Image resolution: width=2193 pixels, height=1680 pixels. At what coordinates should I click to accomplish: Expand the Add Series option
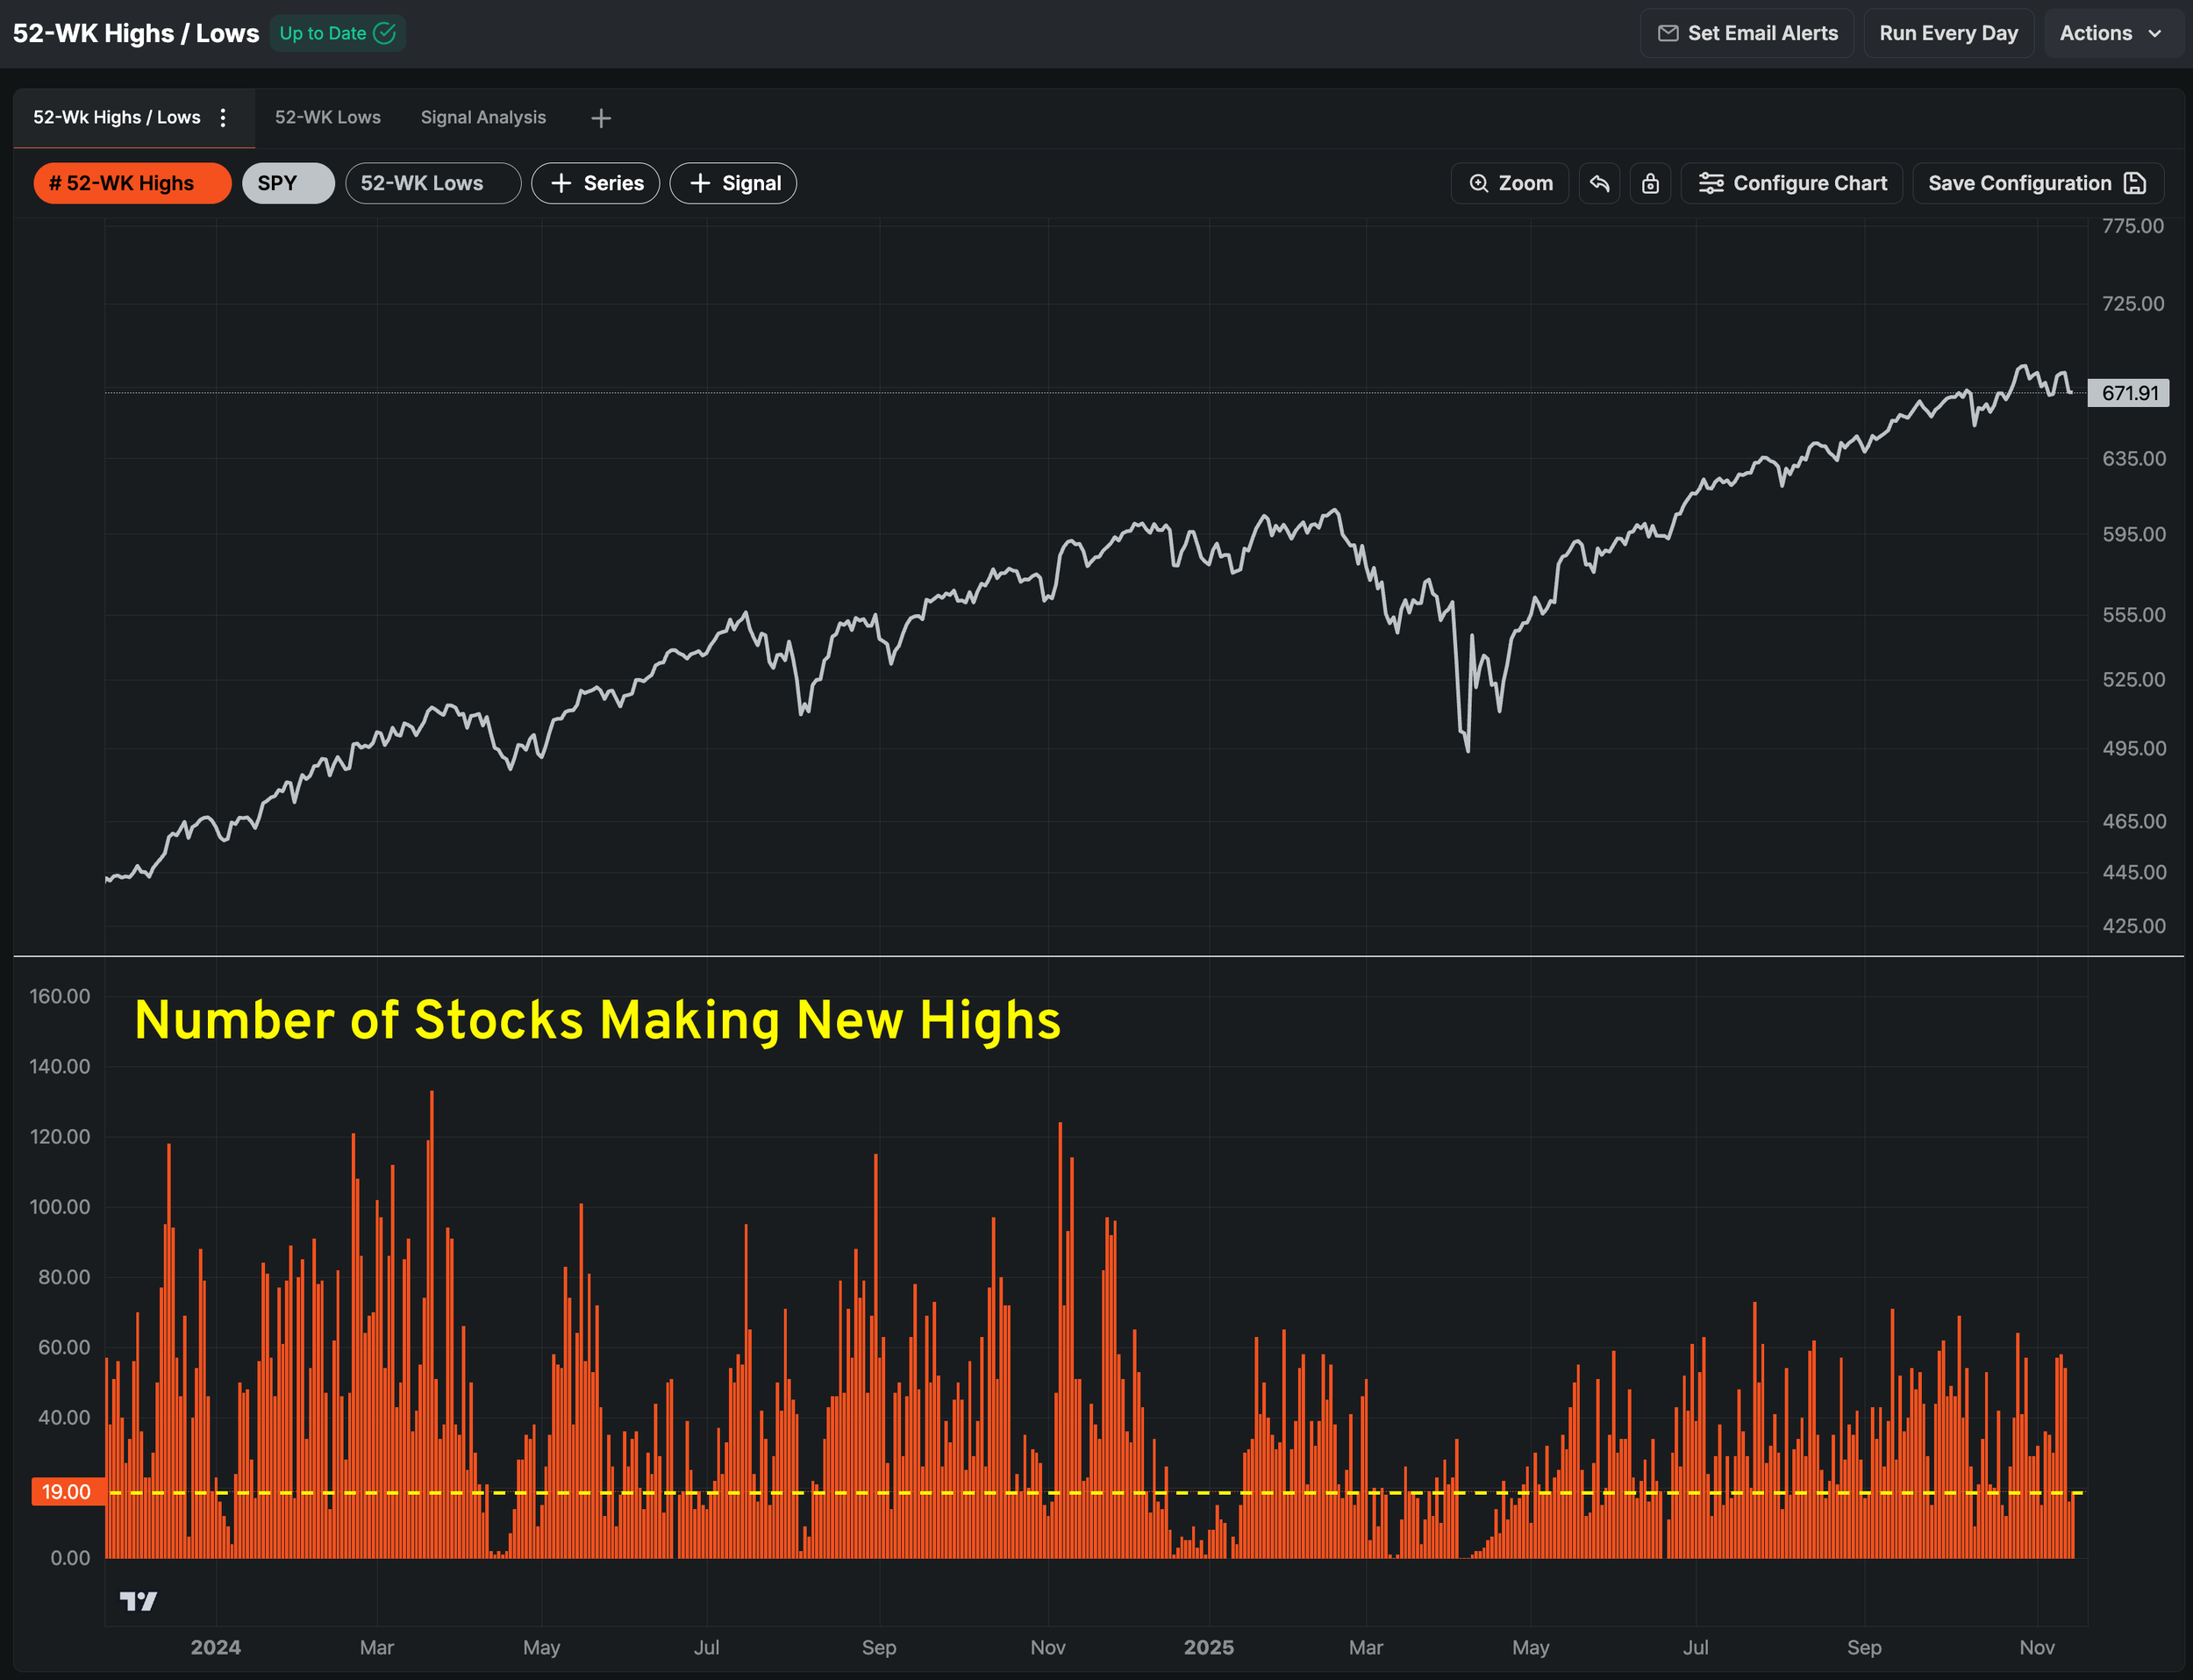tap(595, 183)
